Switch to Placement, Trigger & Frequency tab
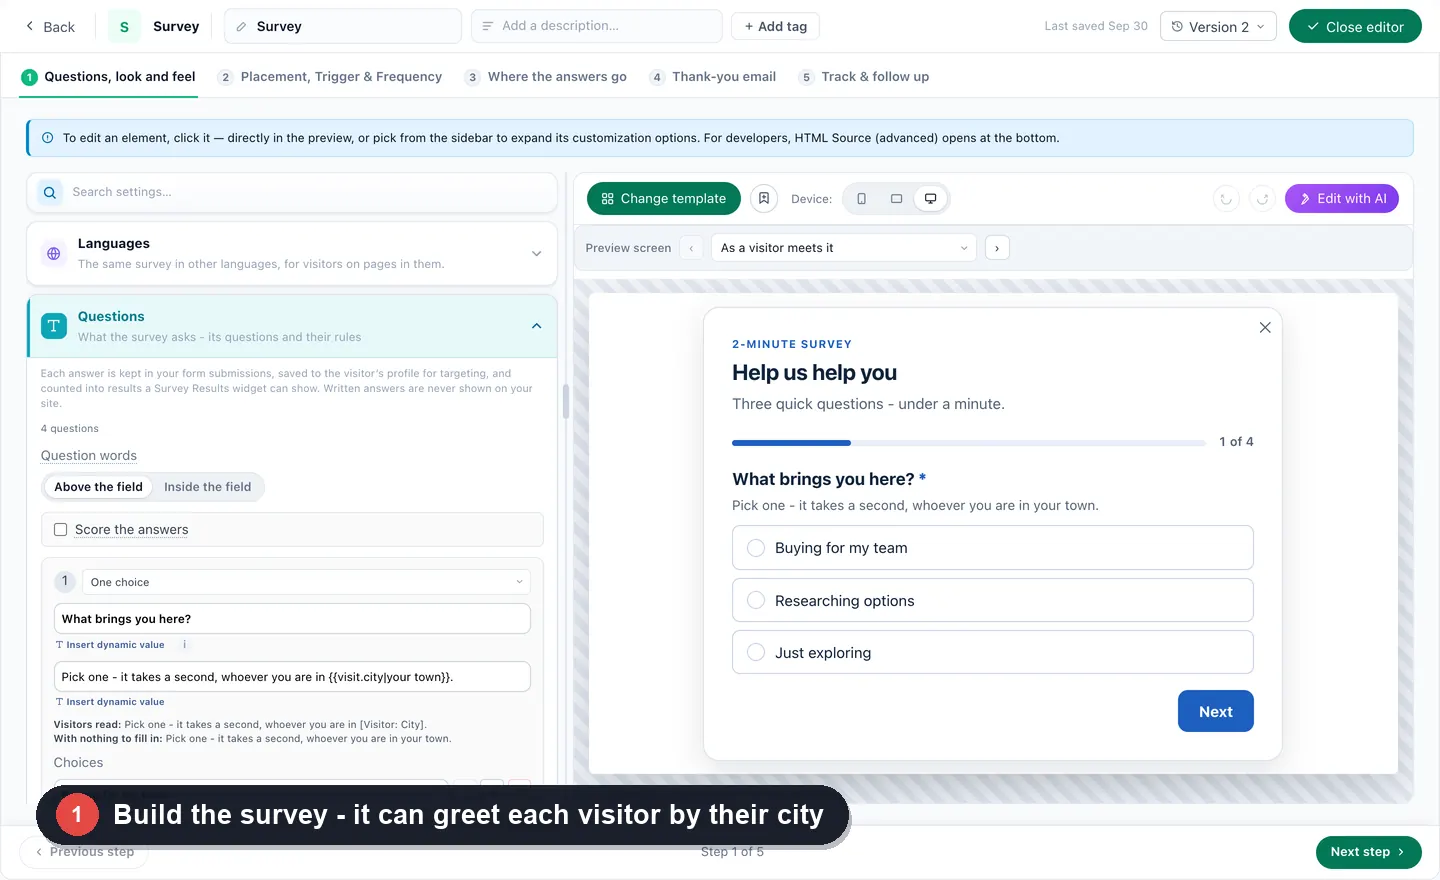The image size is (1440, 880). [330, 77]
